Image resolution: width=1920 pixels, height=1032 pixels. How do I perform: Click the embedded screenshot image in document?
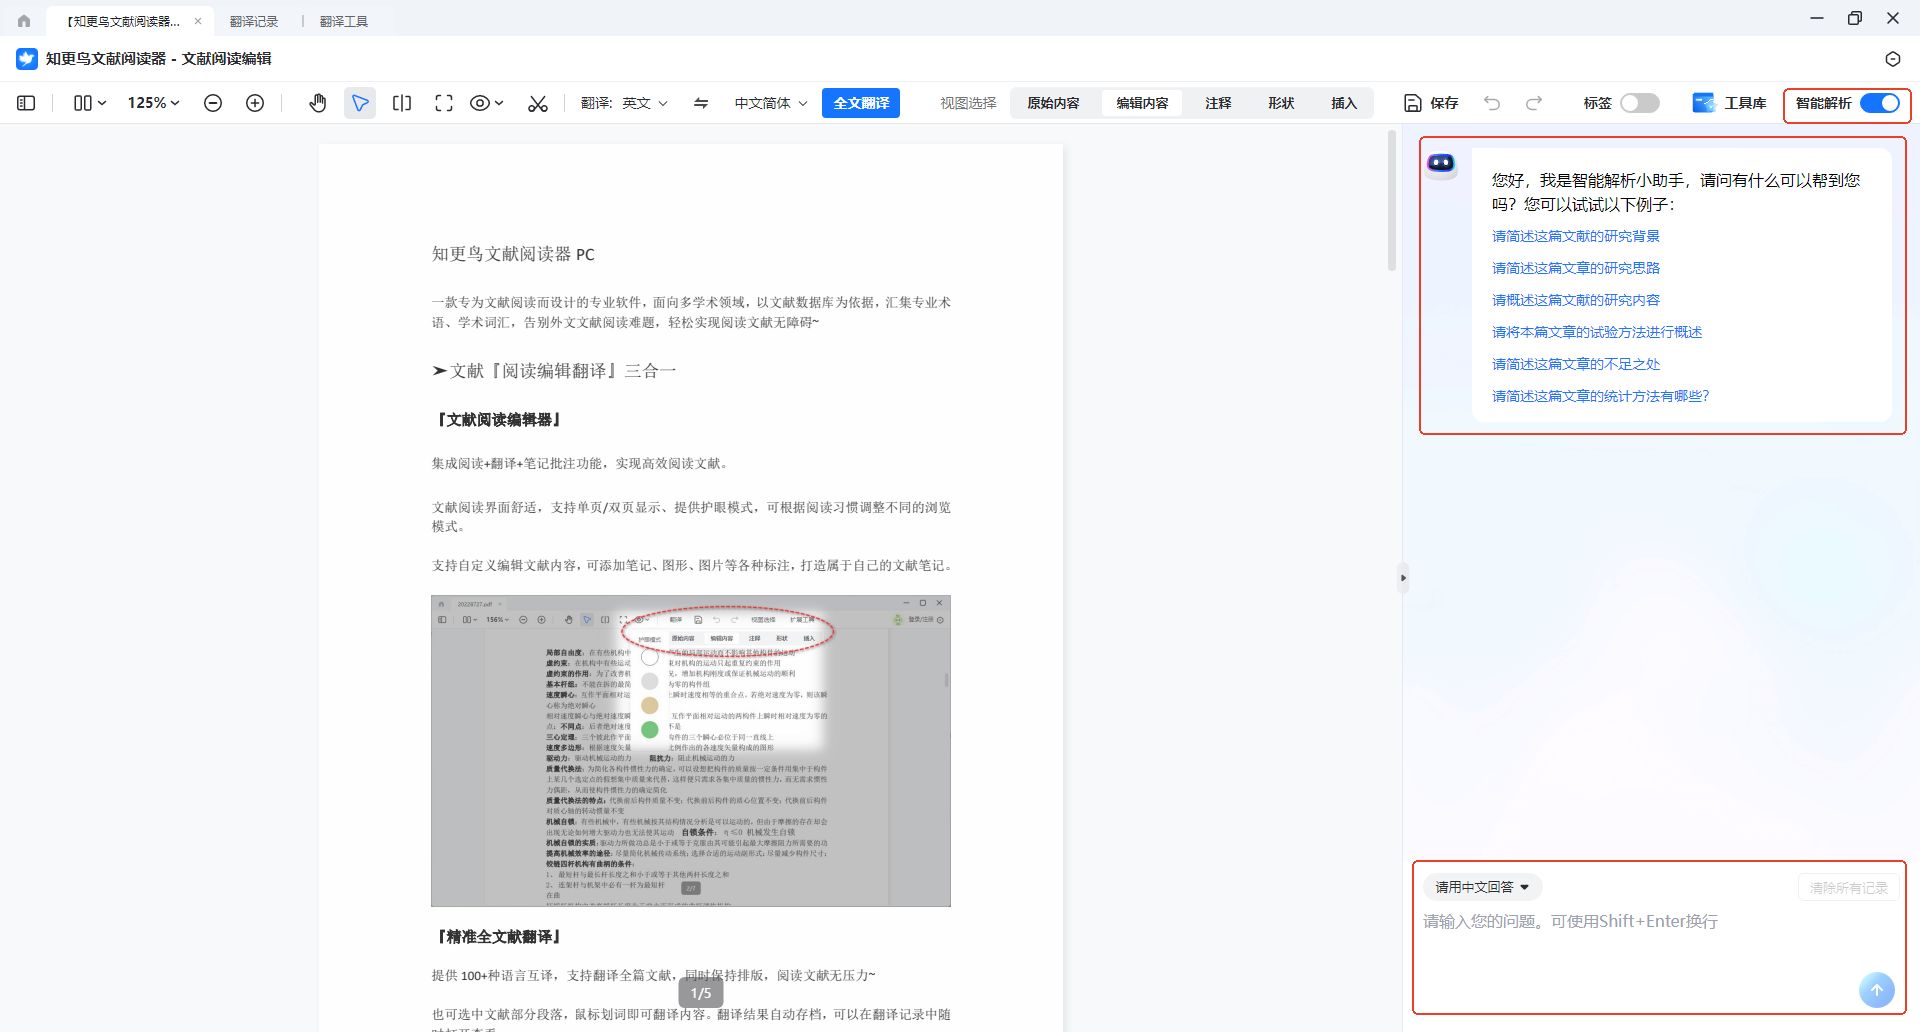[x=691, y=751]
